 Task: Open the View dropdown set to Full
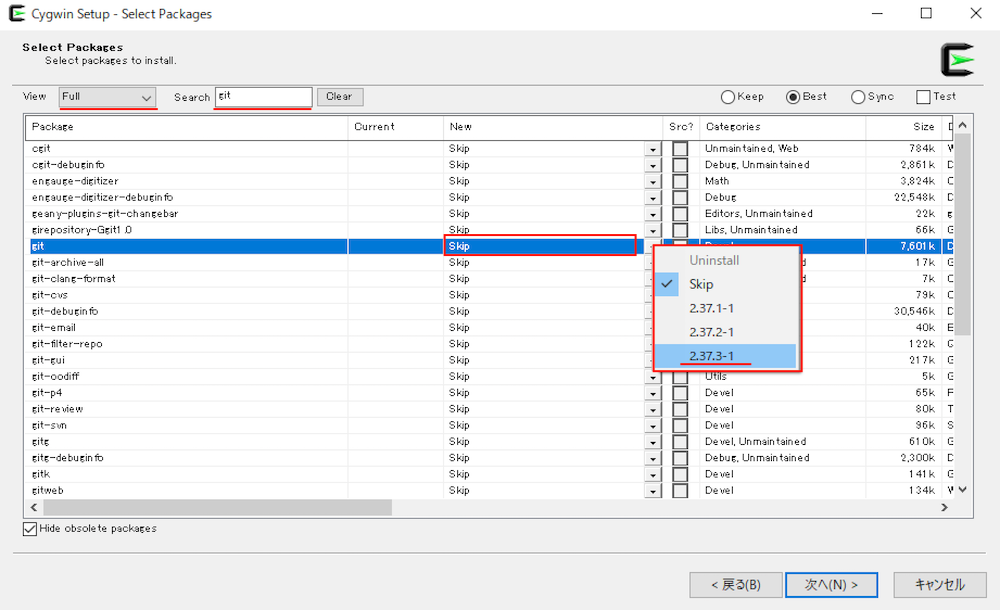pos(107,97)
